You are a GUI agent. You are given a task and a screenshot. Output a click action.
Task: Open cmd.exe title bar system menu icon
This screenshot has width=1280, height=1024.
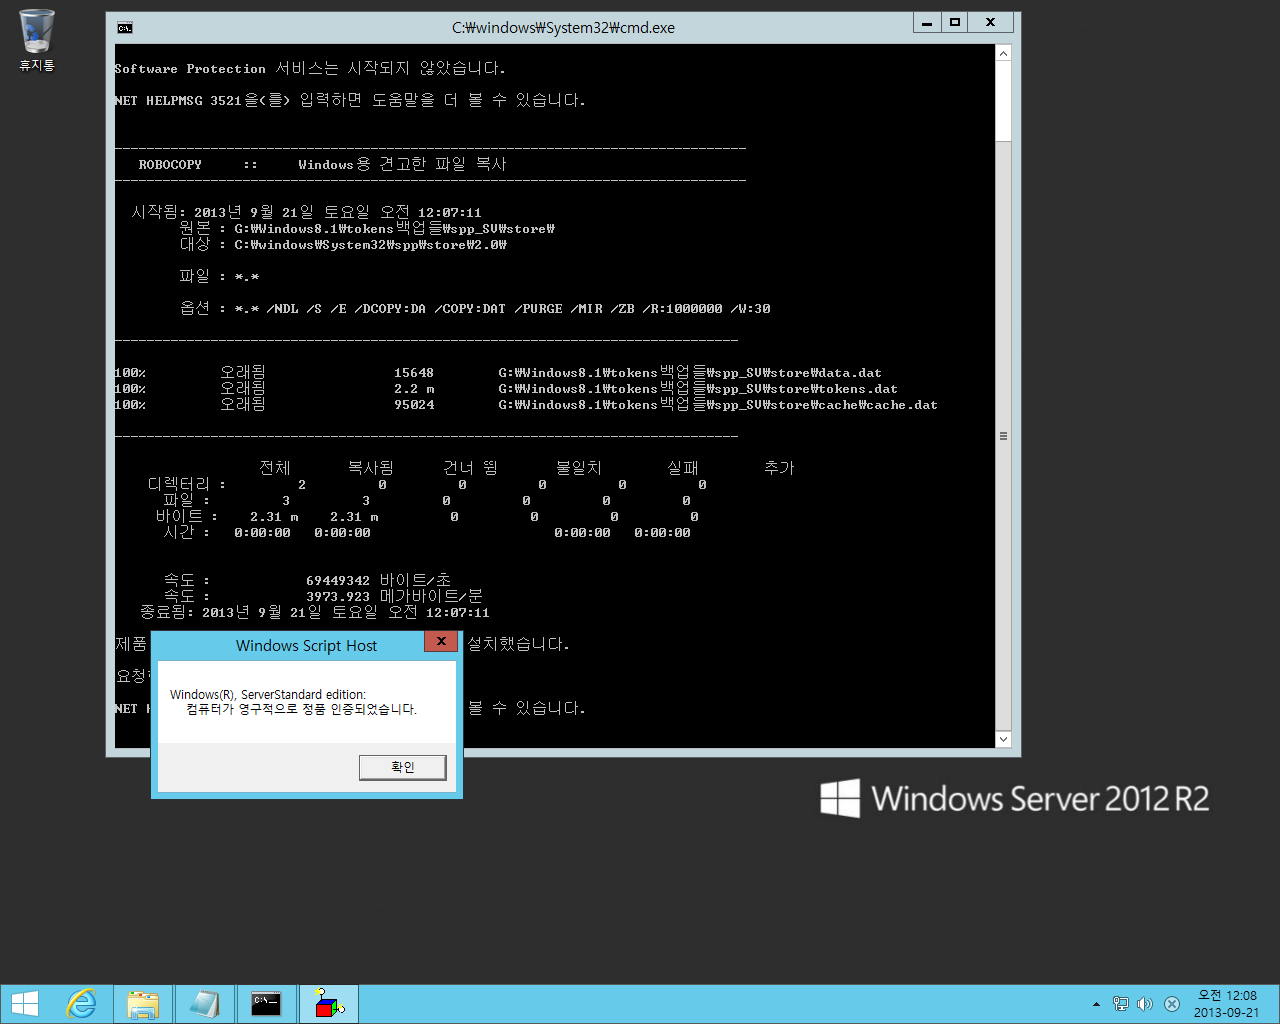[x=125, y=28]
